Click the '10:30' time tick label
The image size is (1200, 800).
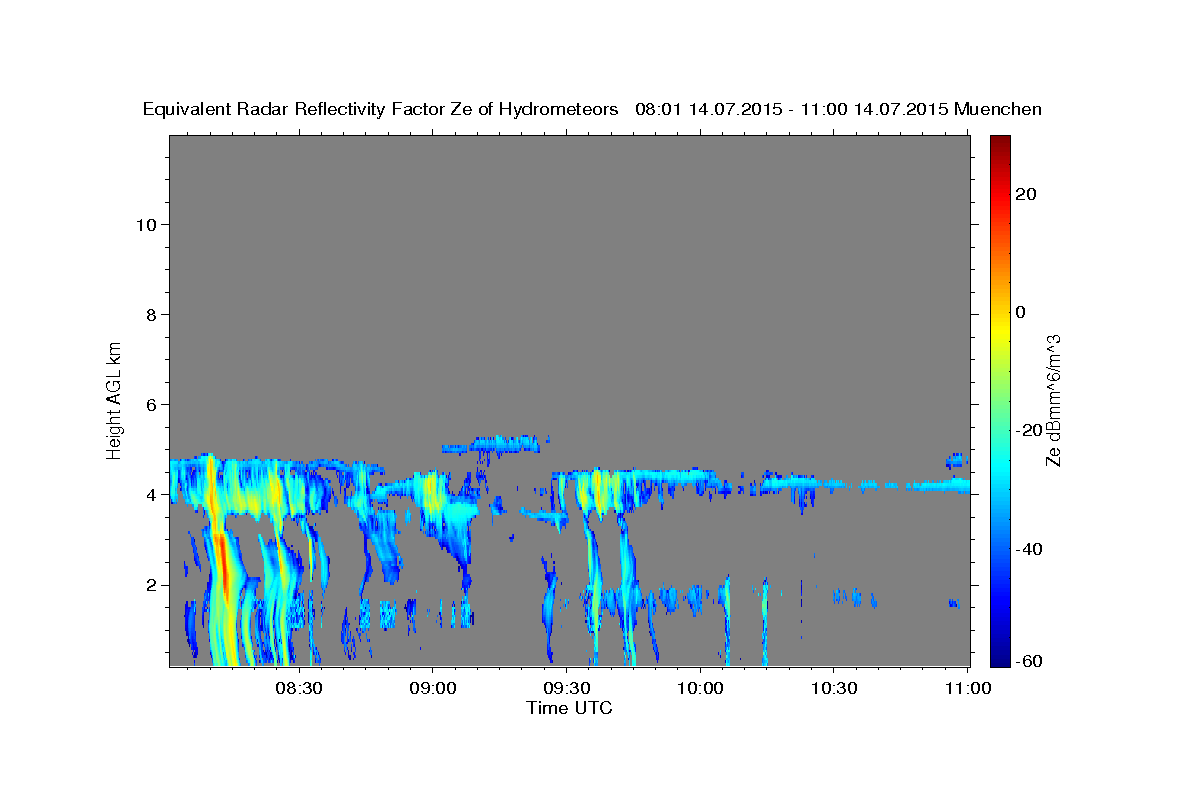pyautogui.click(x=834, y=688)
